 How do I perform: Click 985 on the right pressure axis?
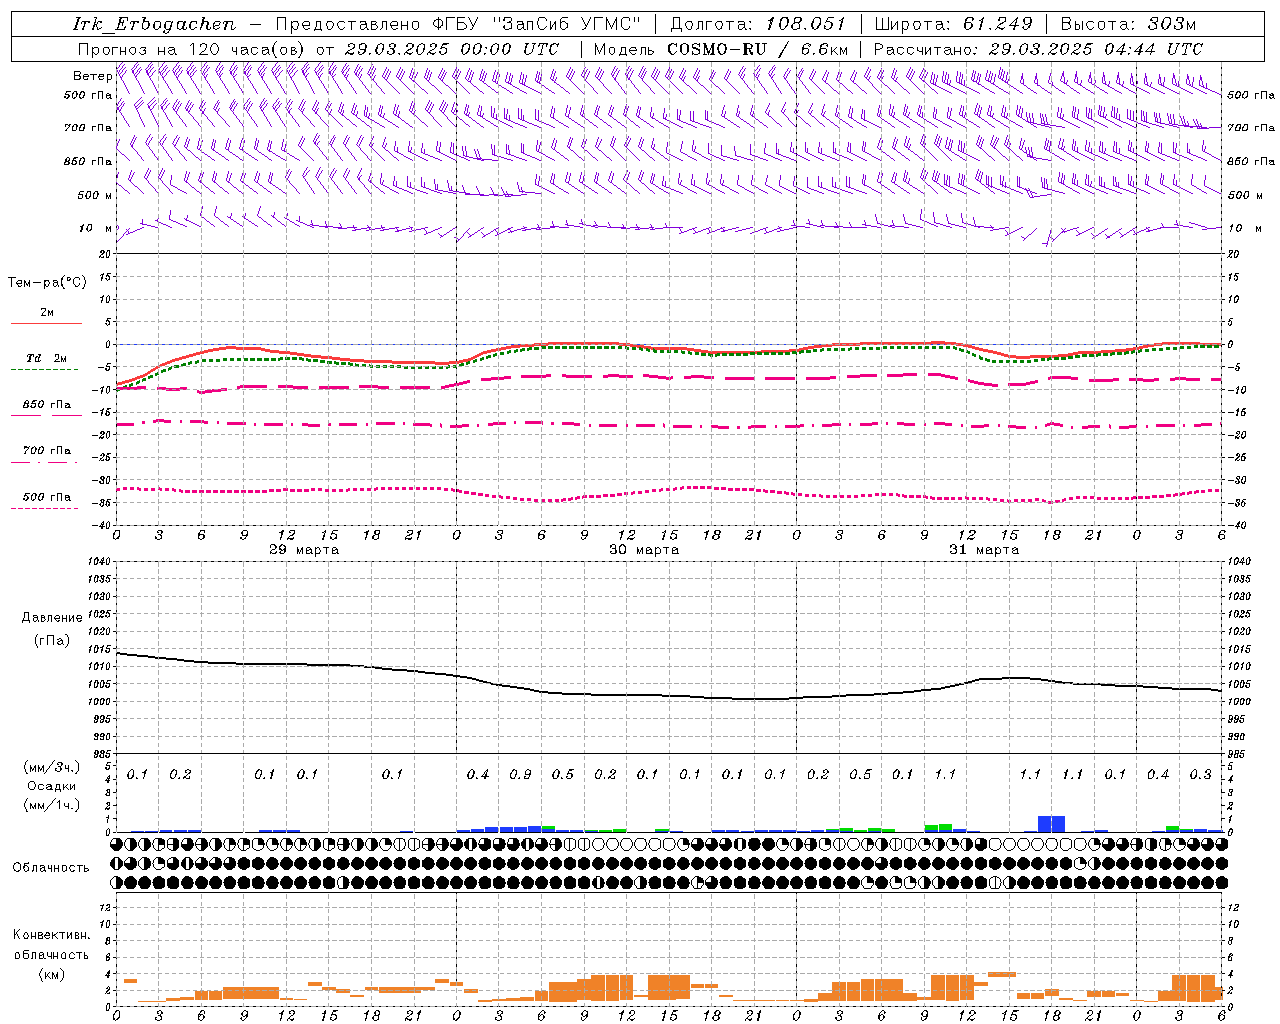pos(1238,754)
